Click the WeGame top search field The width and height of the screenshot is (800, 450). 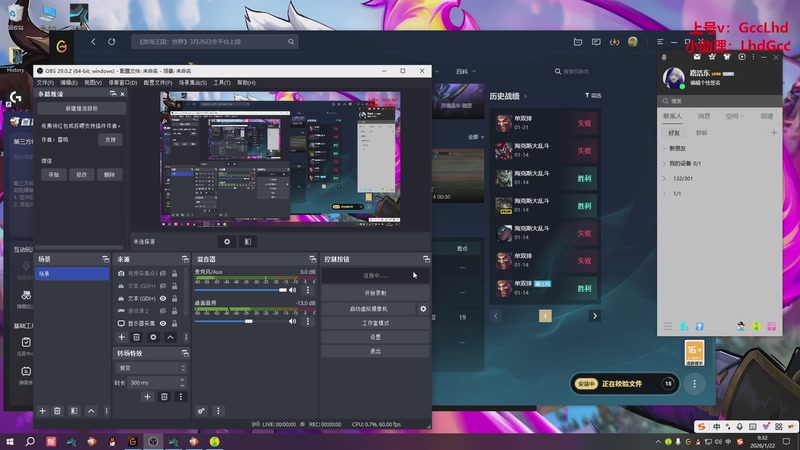coord(214,42)
